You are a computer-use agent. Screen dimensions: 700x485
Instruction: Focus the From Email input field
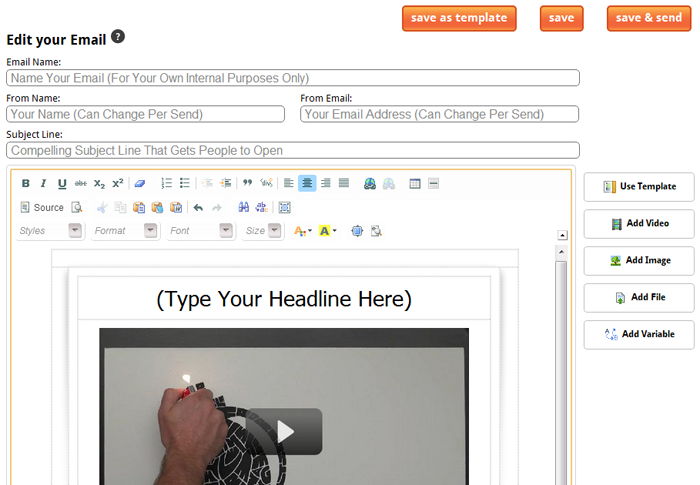(439, 114)
